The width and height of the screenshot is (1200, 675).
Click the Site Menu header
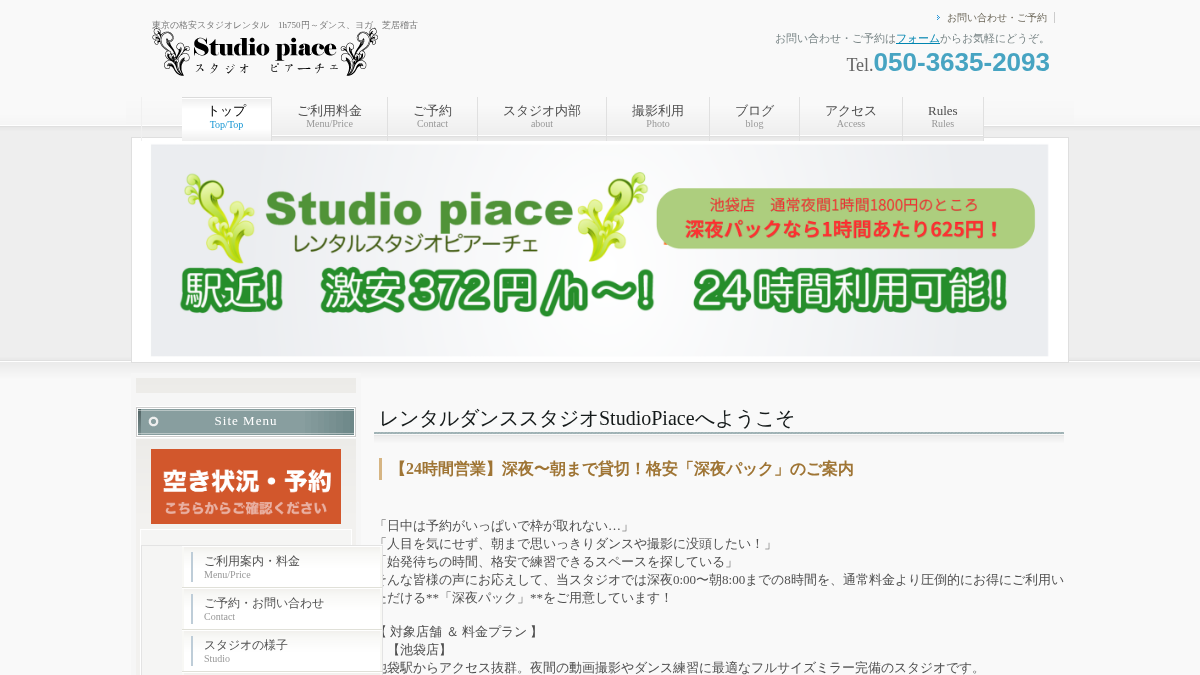tap(246, 421)
